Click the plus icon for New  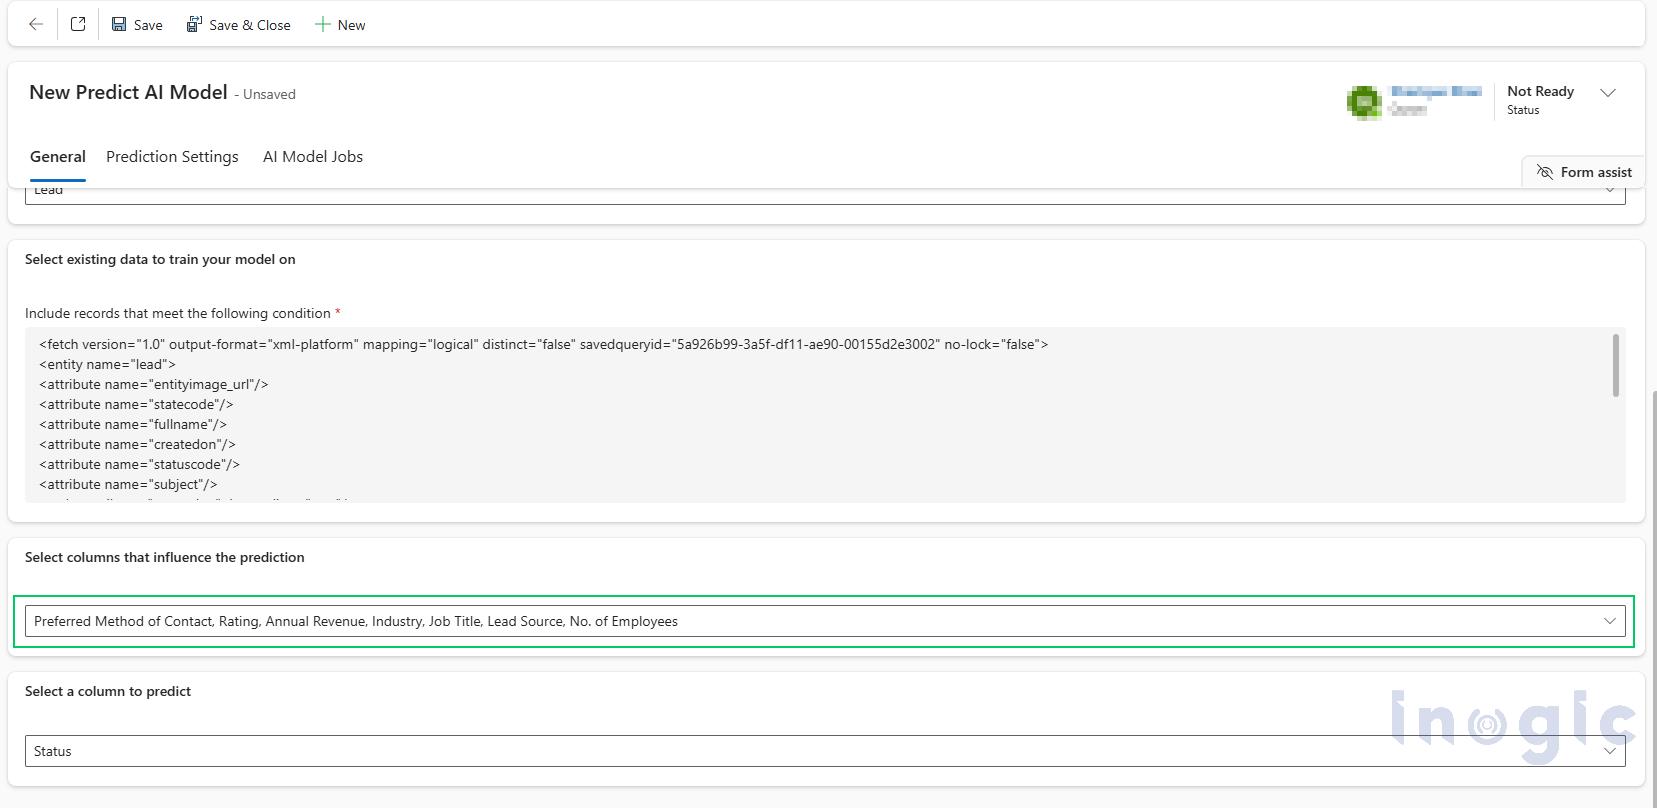pyautogui.click(x=322, y=25)
